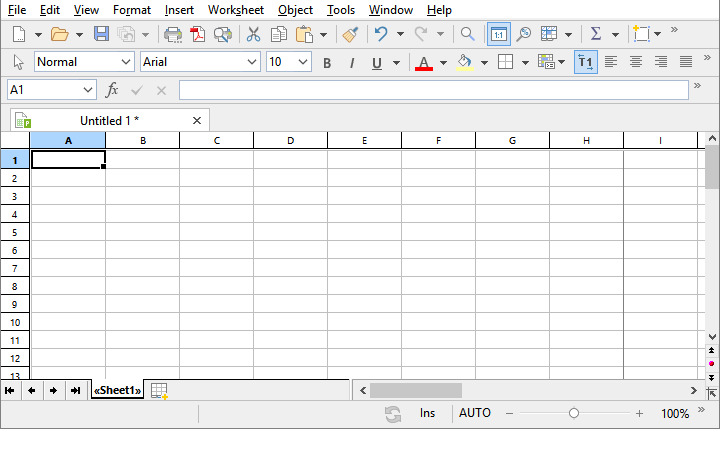Click the Undo arrow icon
The width and height of the screenshot is (720, 460).
coord(381,34)
